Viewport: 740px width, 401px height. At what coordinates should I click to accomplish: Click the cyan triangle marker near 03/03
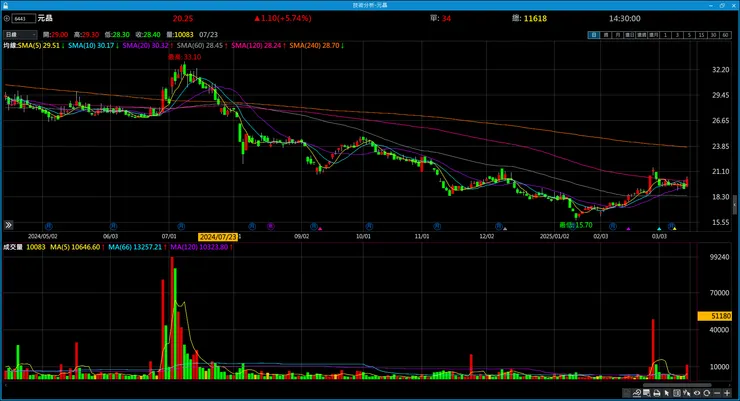659,229
